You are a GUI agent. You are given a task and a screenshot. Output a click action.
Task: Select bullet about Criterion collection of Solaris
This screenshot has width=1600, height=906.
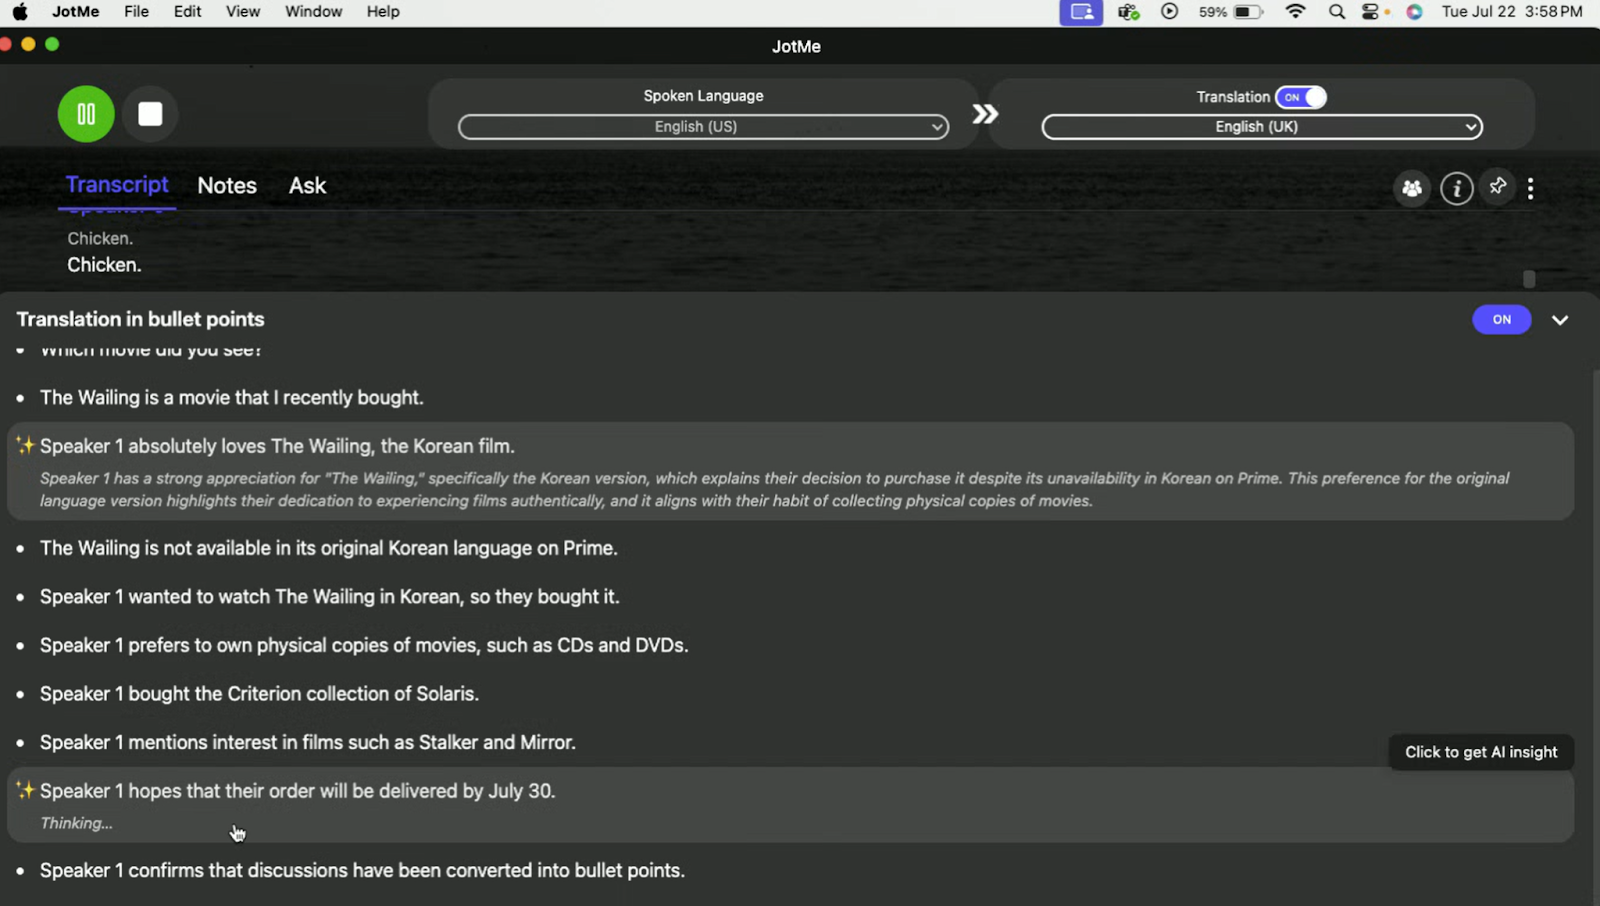coord(259,694)
